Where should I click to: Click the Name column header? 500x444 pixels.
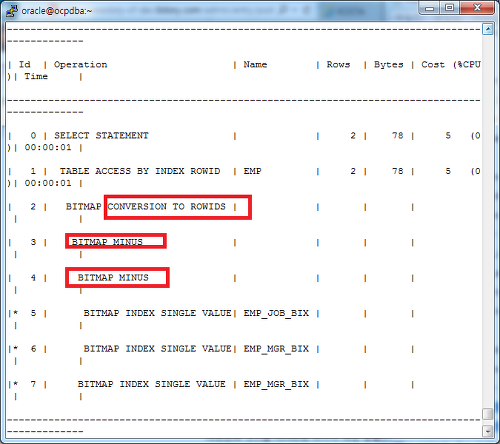pos(255,65)
